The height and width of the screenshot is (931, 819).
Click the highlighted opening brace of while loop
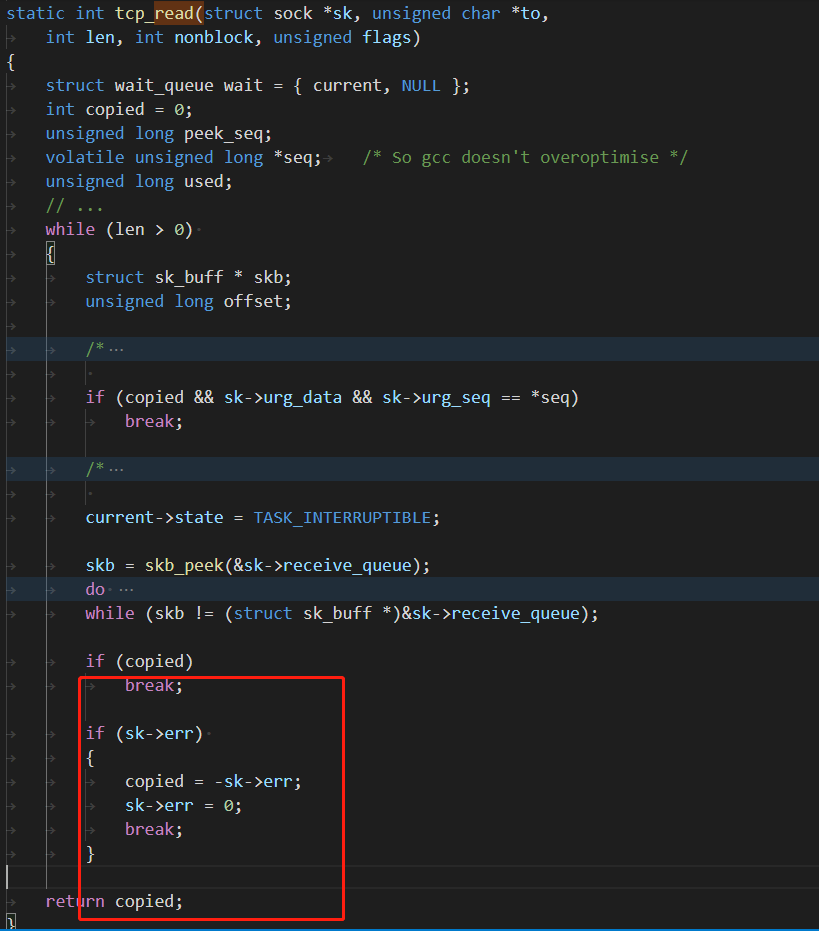click(50, 254)
